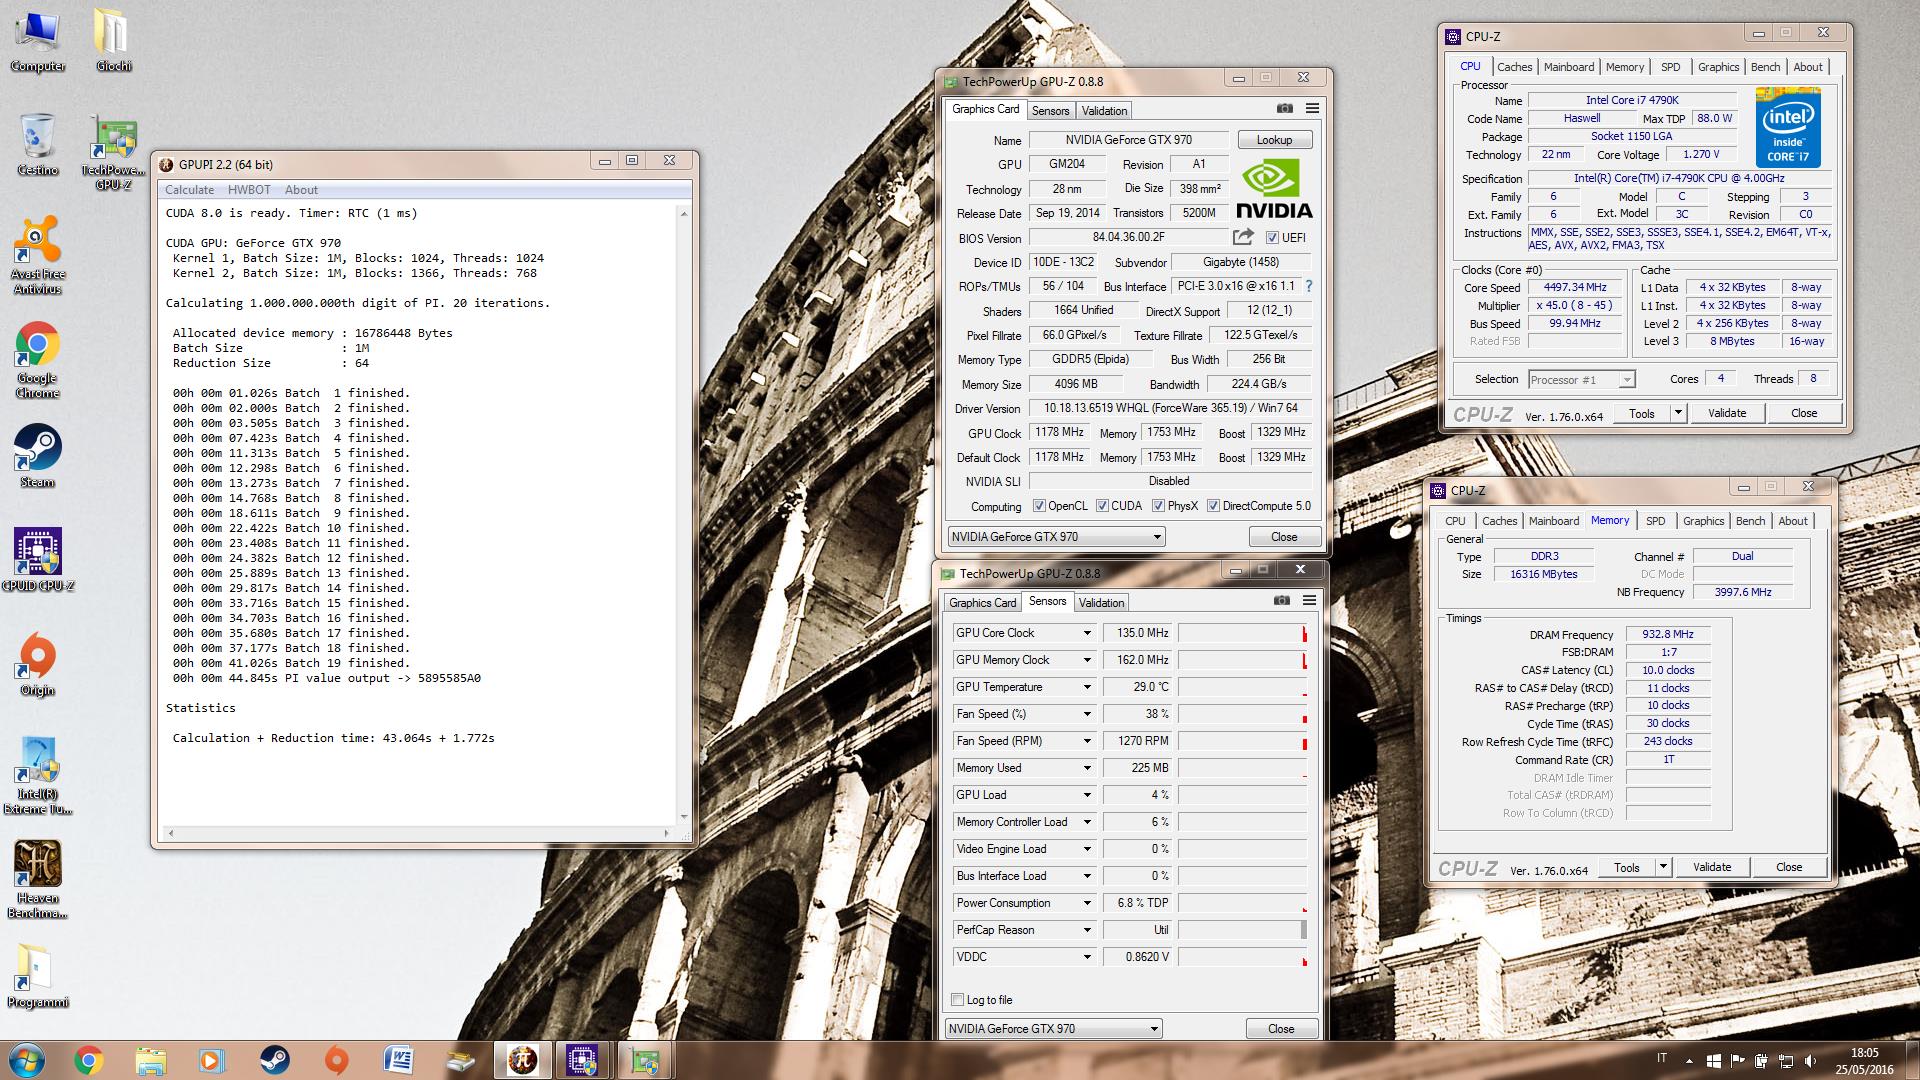Click Close button in GPU-Z Sensors window
Image resolution: width=1920 pixels, height=1080 pixels.
tap(1281, 1029)
